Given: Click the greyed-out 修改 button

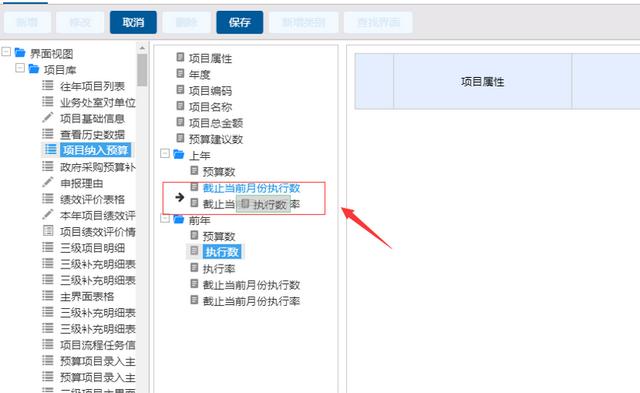Looking at the screenshot, I should click(80, 22).
